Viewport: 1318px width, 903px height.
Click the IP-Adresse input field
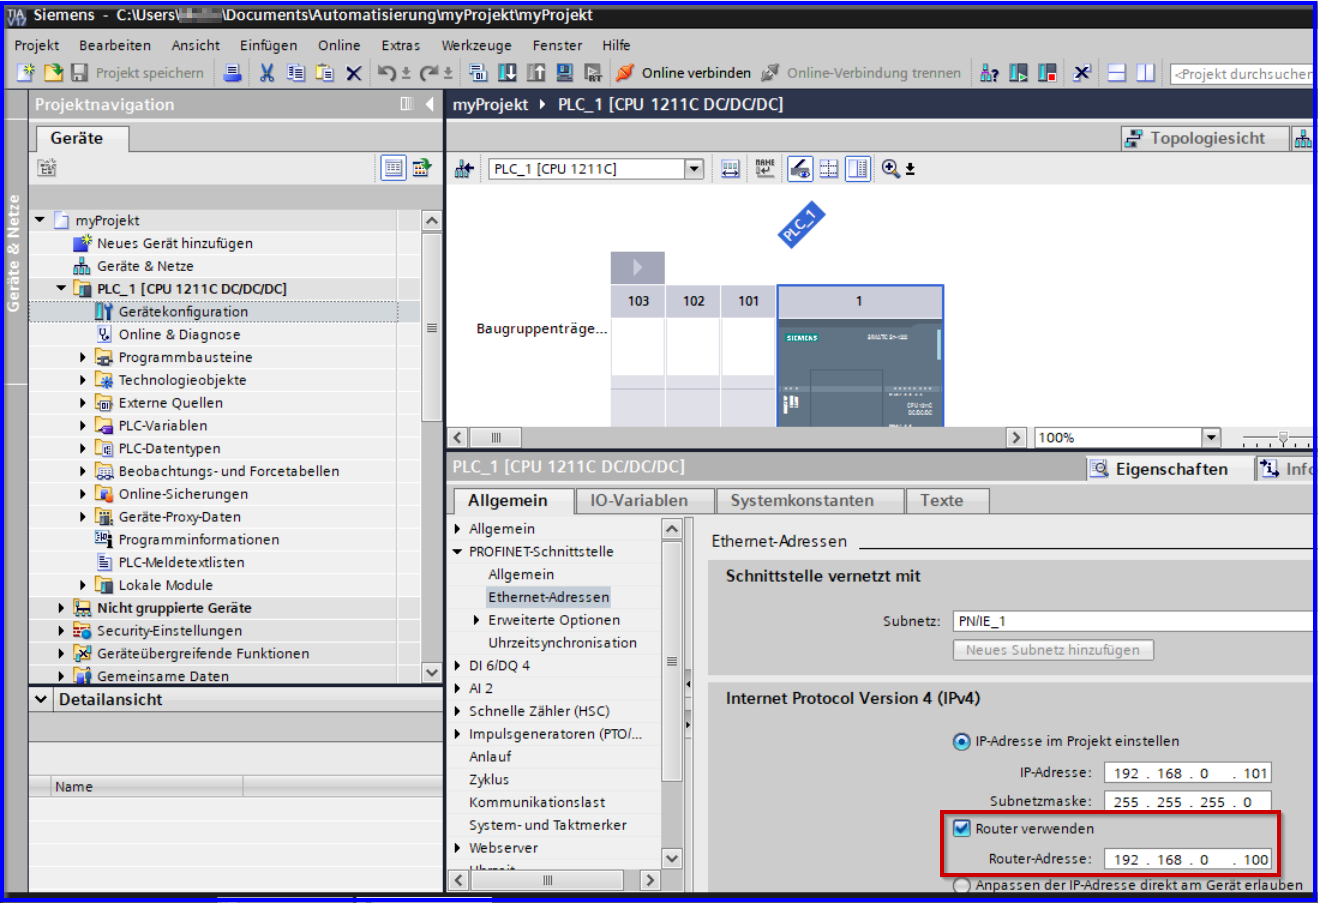[x=1187, y=773]
